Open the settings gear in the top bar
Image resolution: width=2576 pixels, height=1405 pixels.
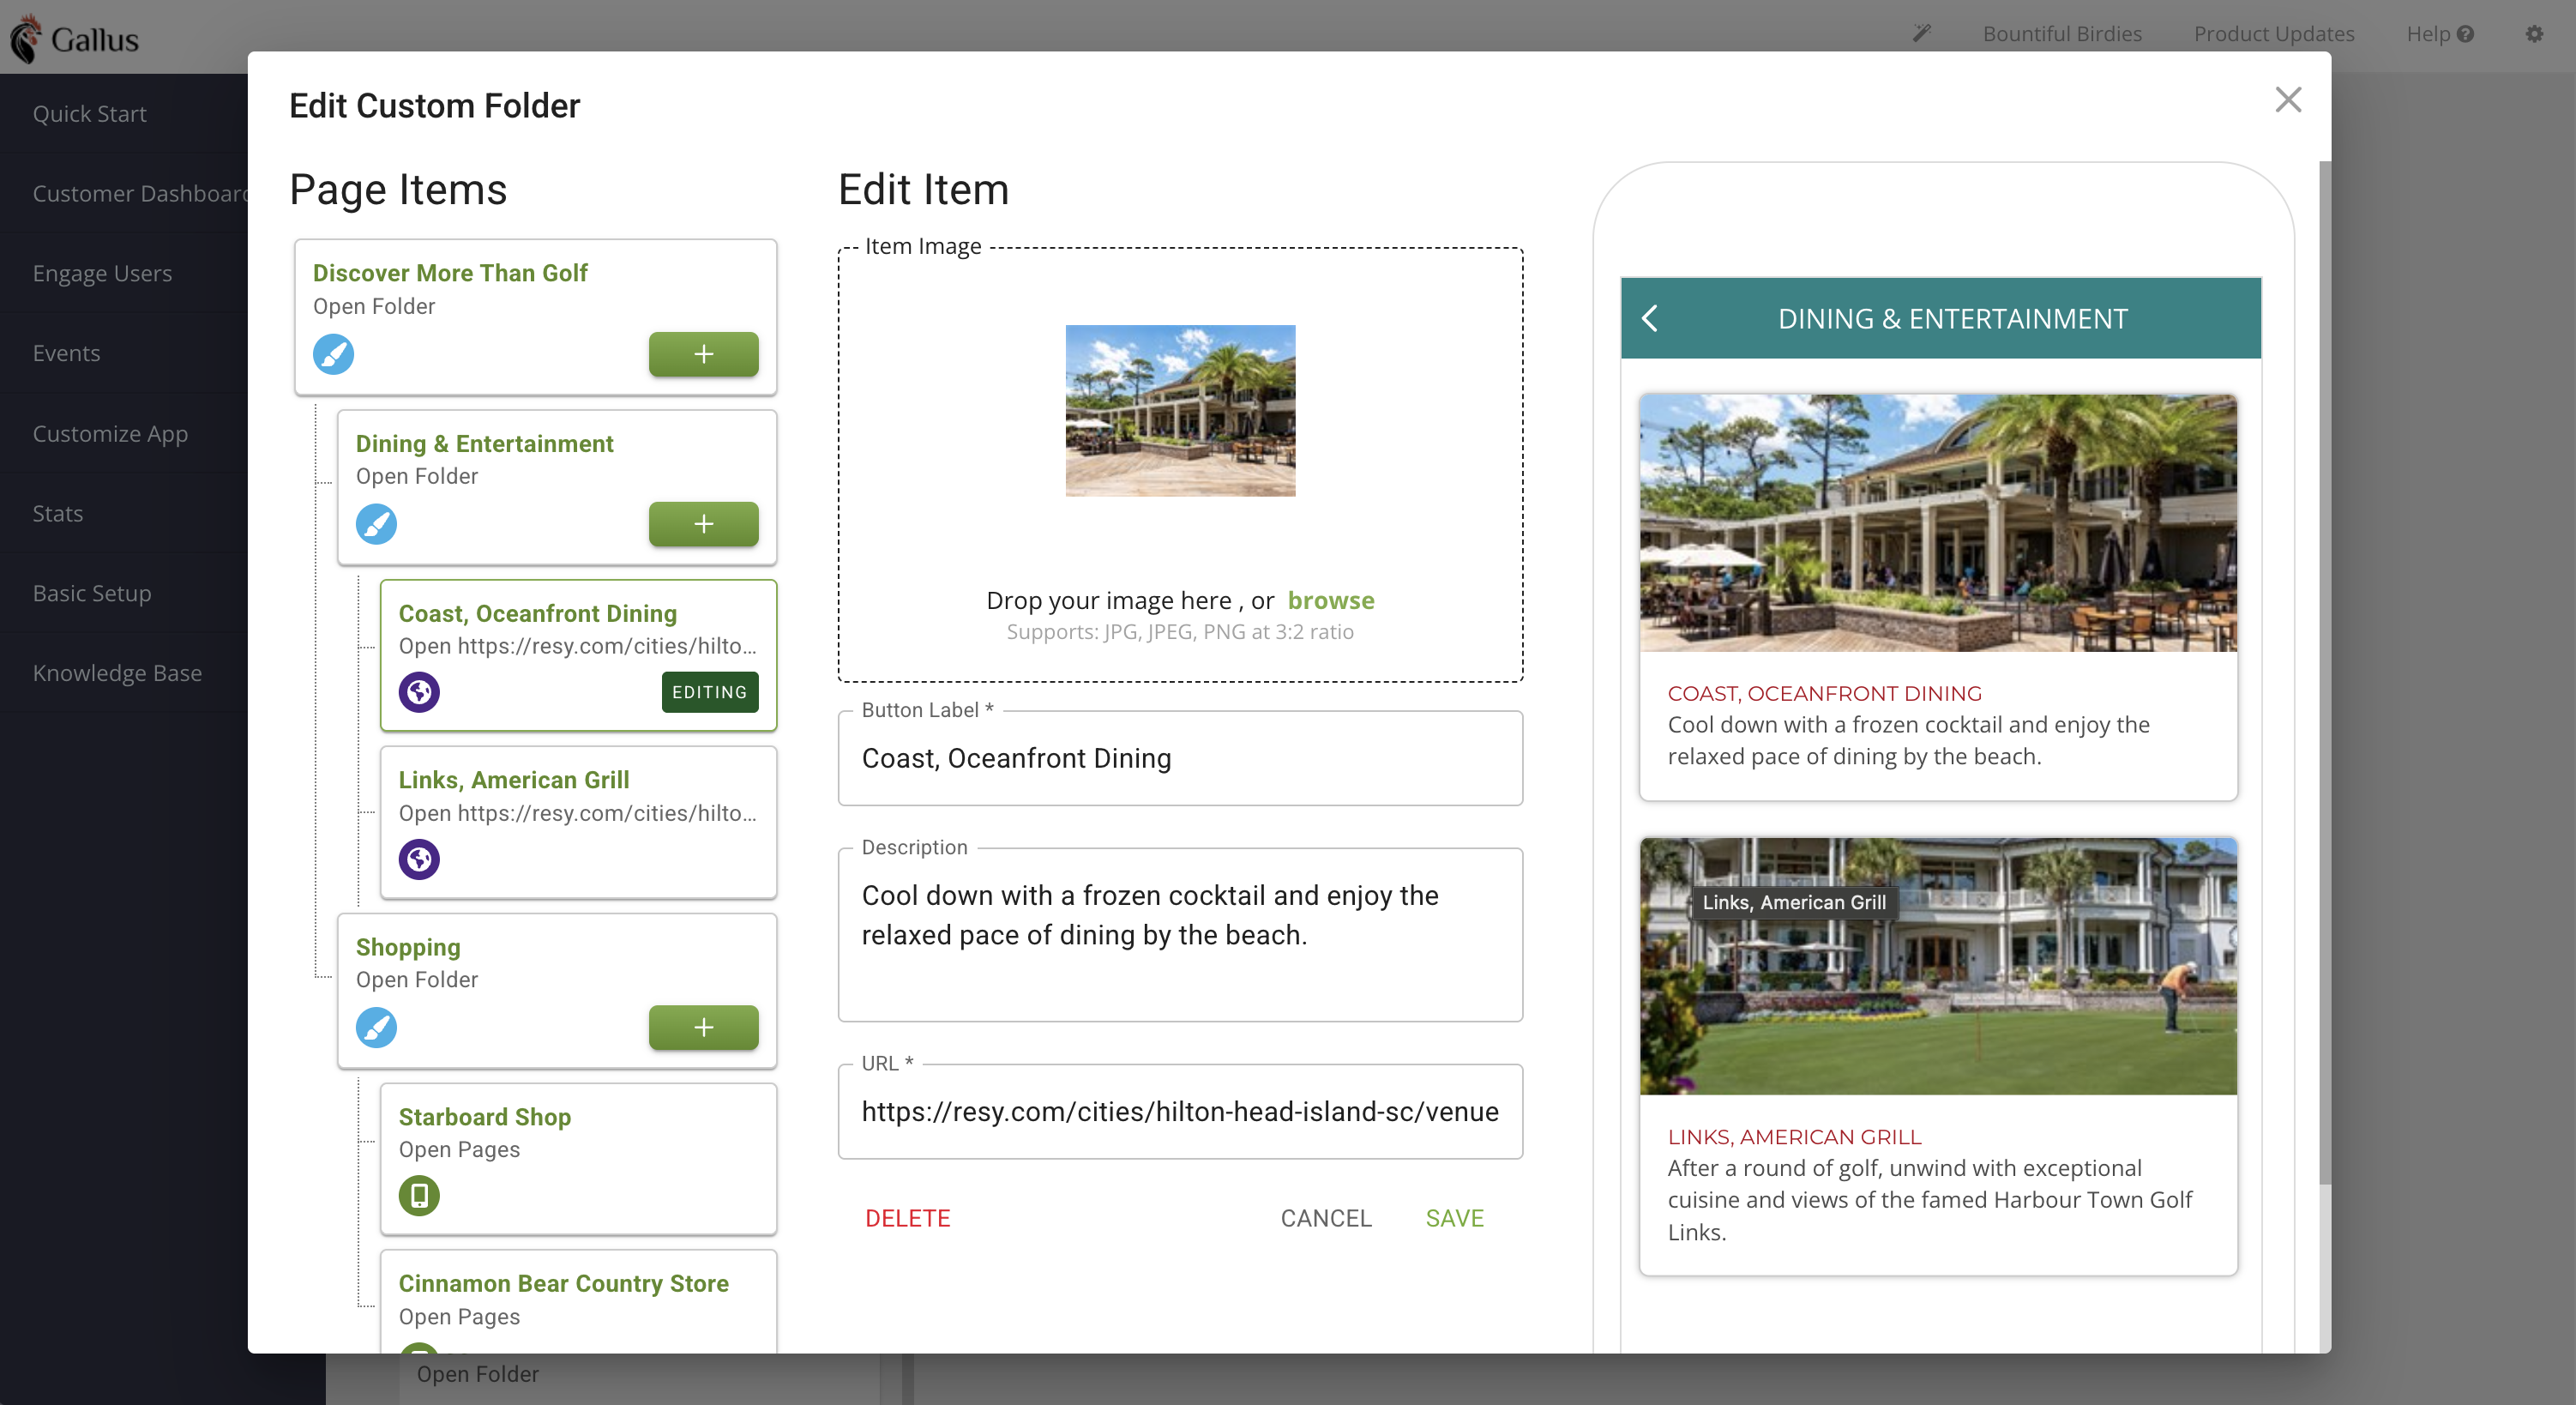(x=2533, y=34)
